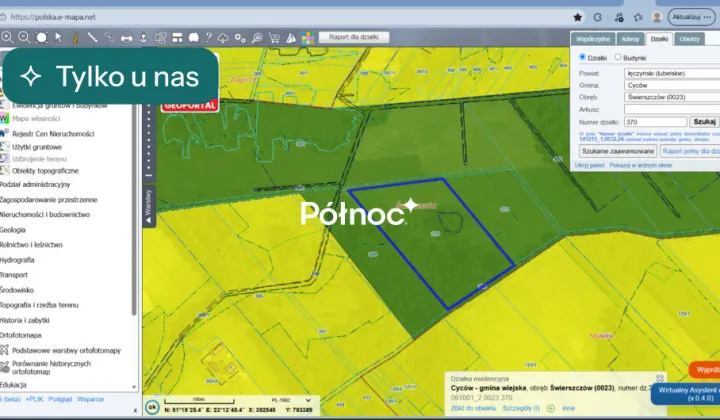Click the window layout toolbar icon
Viewport: 720px width, 420px height.
[177, 38]
